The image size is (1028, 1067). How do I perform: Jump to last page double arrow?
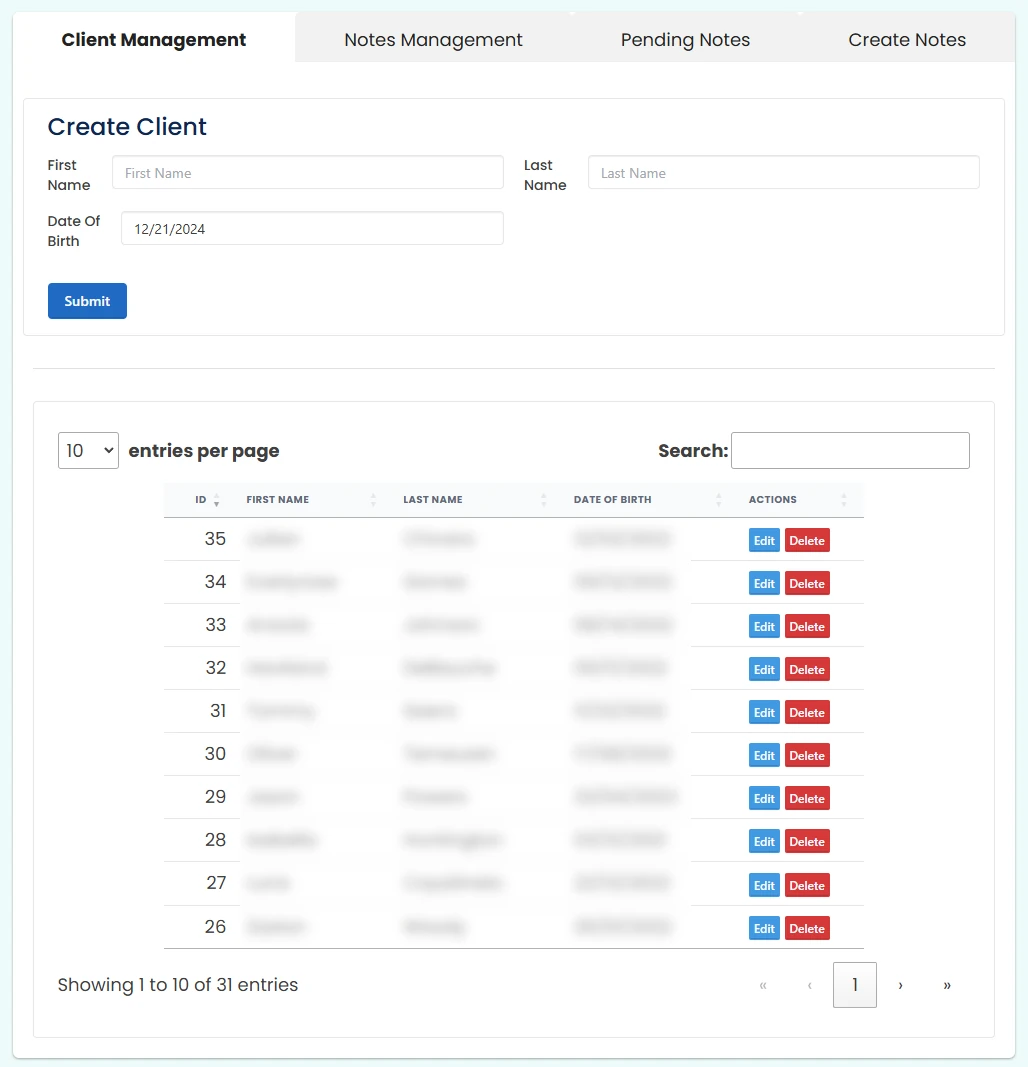946,985
